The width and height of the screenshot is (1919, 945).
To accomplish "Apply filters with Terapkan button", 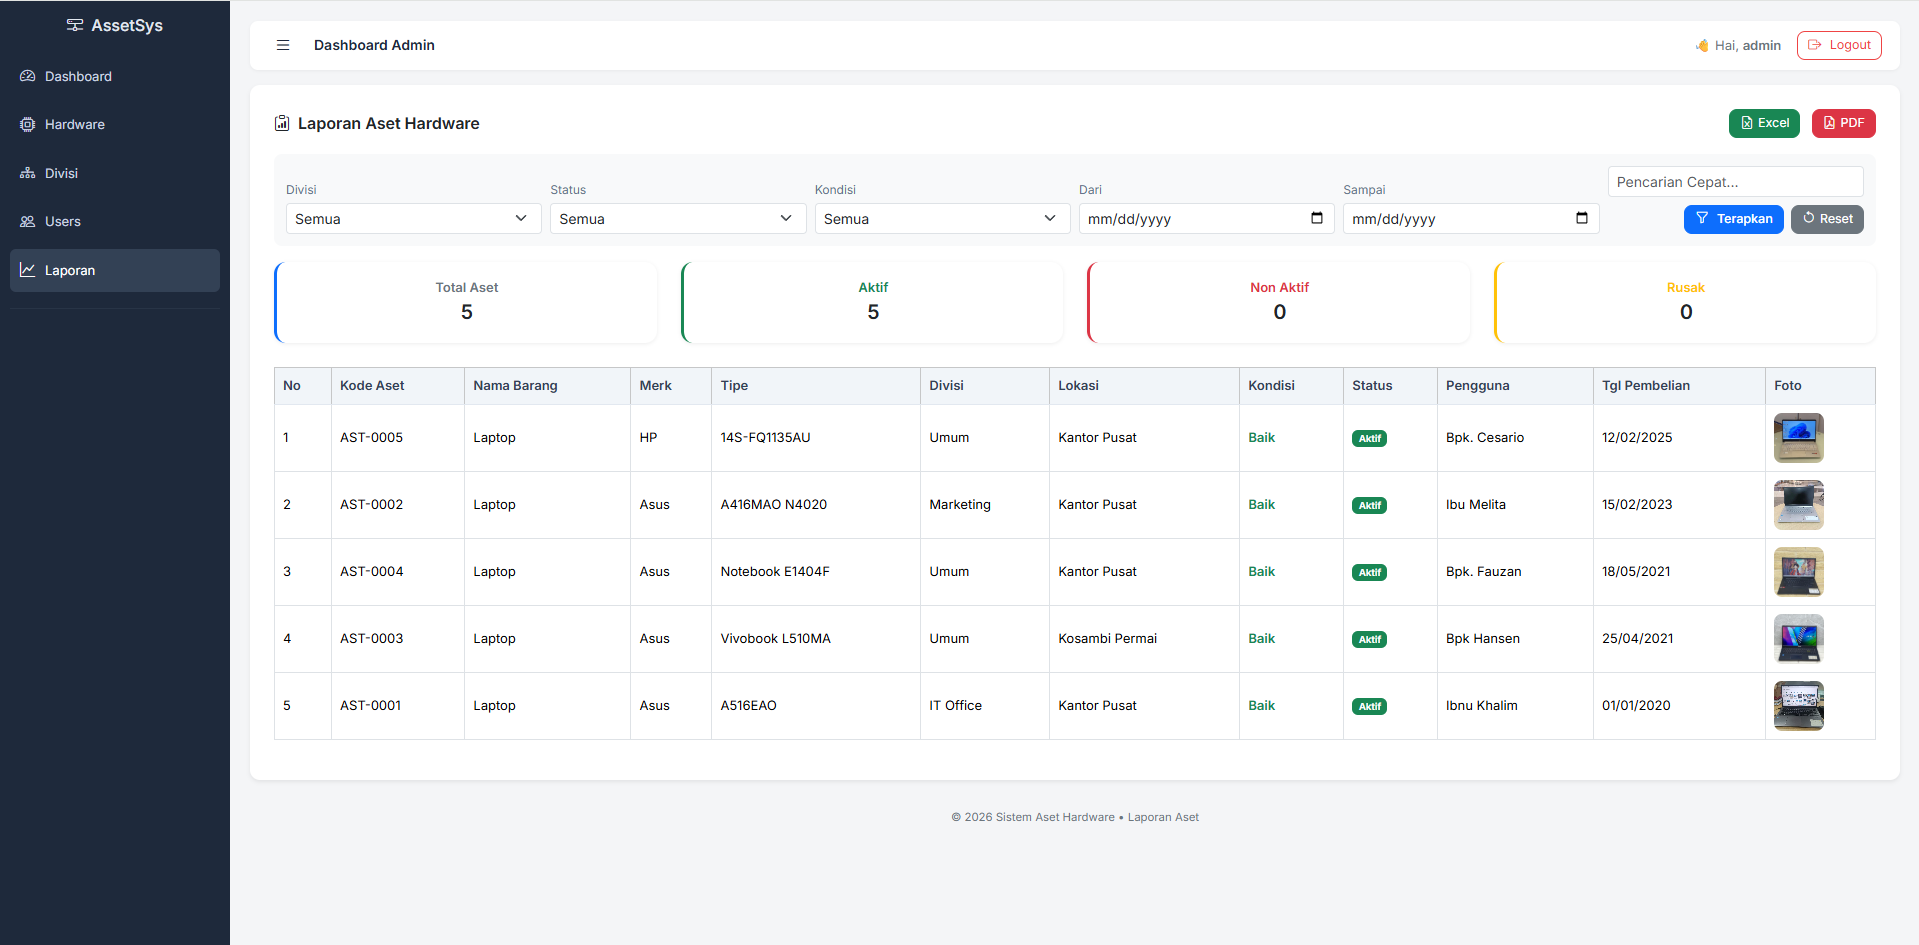I will [x=1733, y=219].
